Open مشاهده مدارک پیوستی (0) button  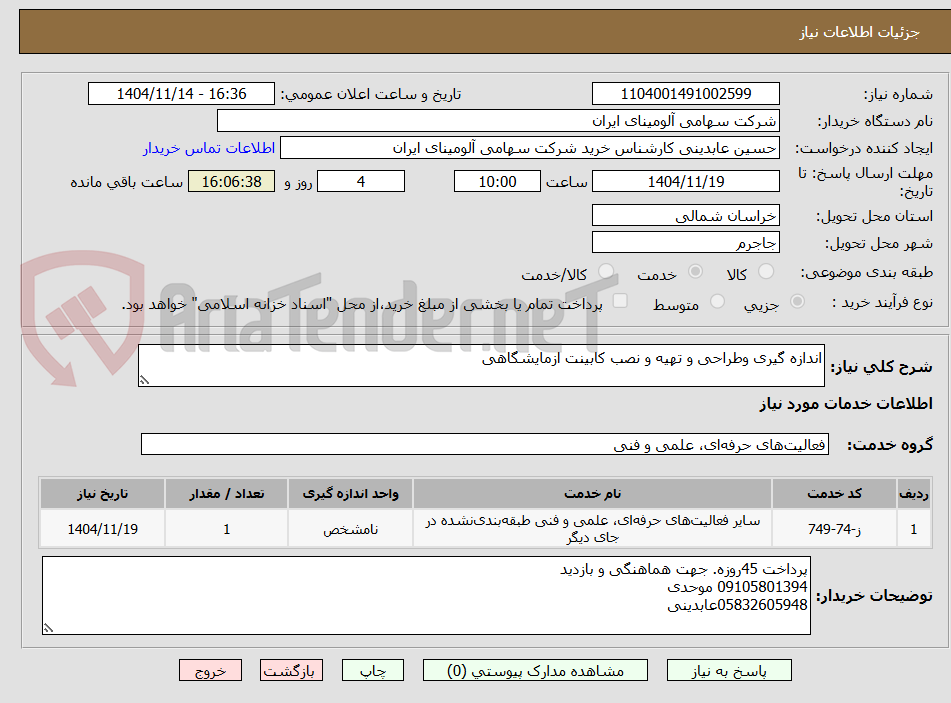[535, 671]
